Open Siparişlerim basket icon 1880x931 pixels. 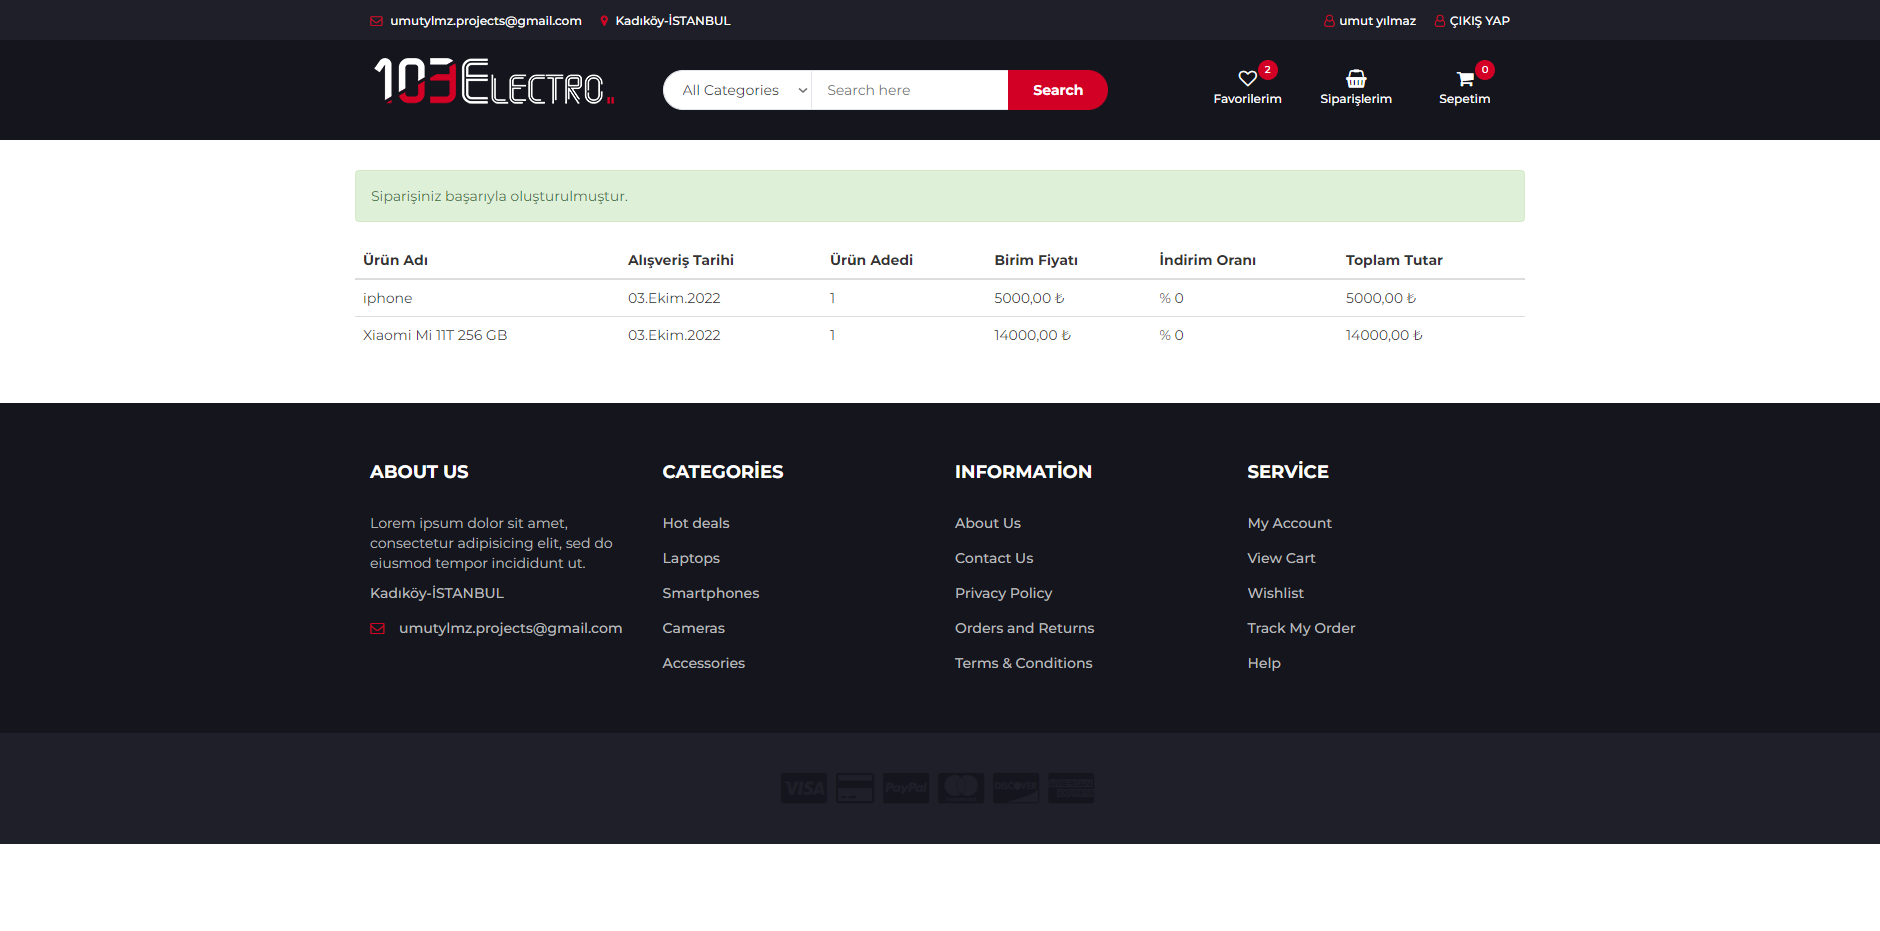click(x=1355, y=79)
